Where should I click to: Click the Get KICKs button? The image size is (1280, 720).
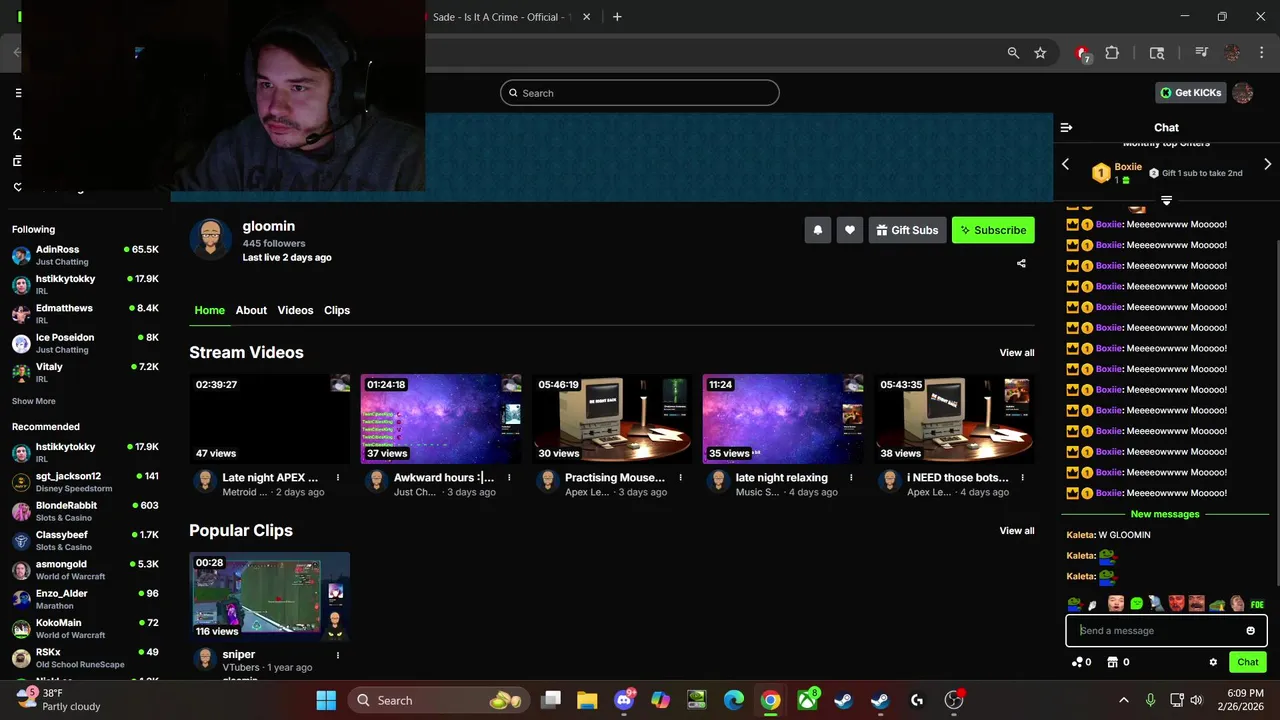click(x=1190, y=93)
